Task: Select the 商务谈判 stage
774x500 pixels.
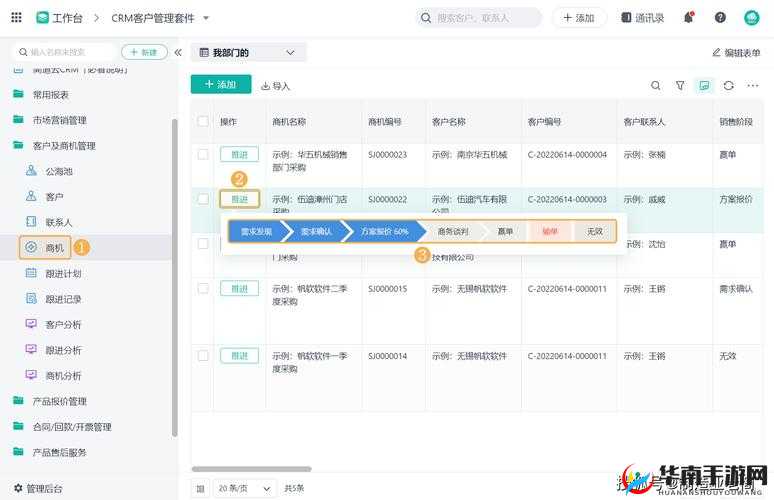Action: (x=453, y=231)
